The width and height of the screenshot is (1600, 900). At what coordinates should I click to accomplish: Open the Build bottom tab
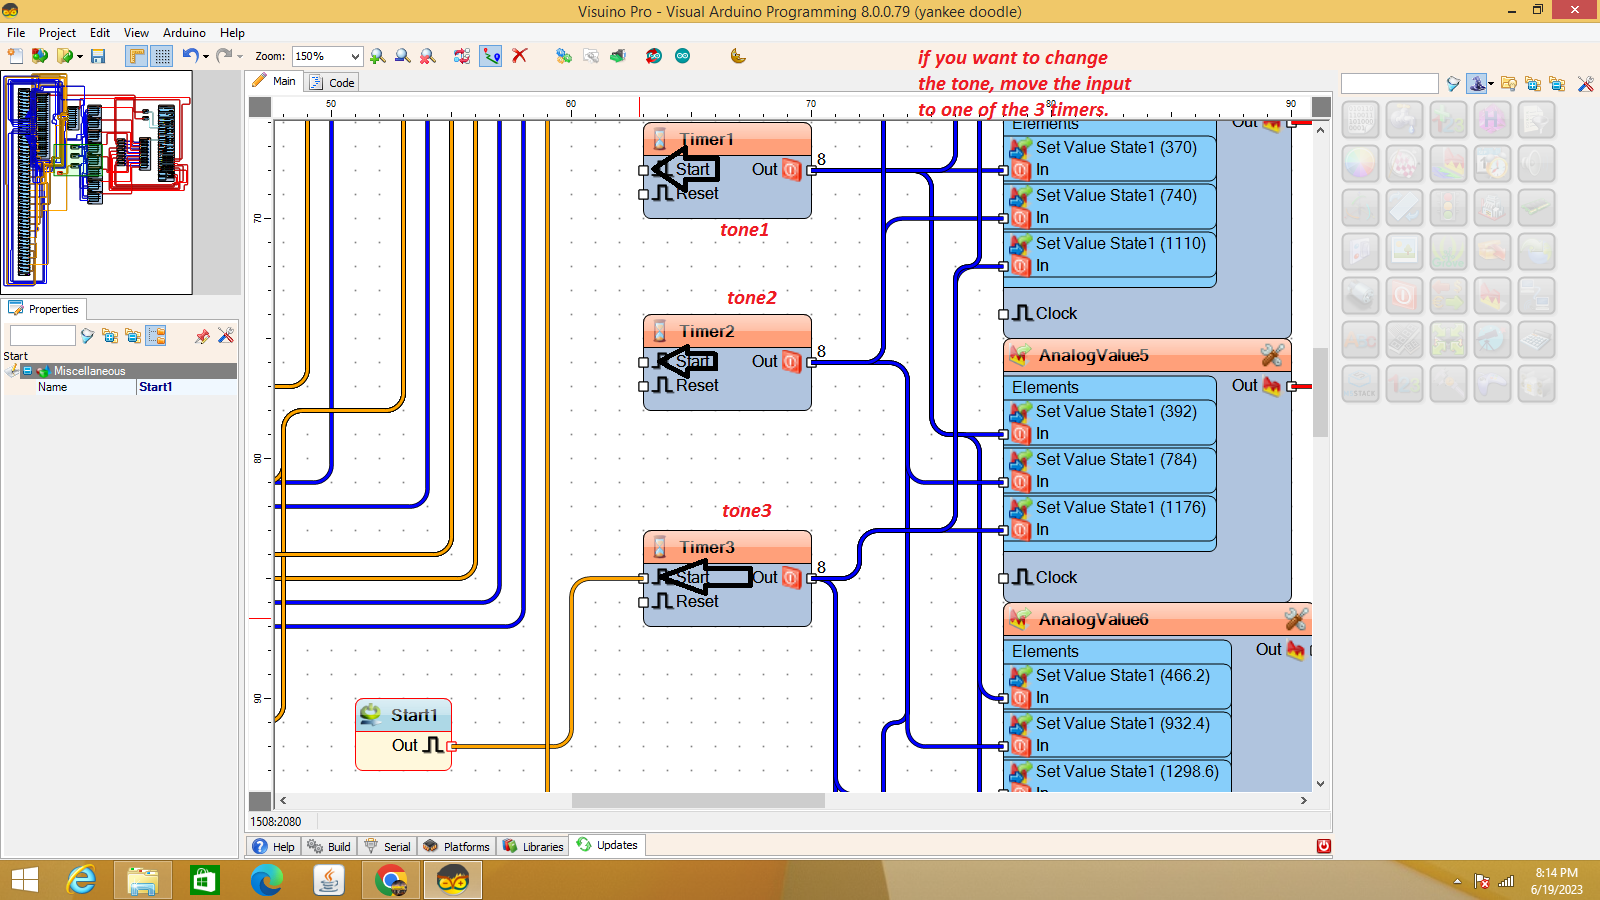click(x=329, y=846)
